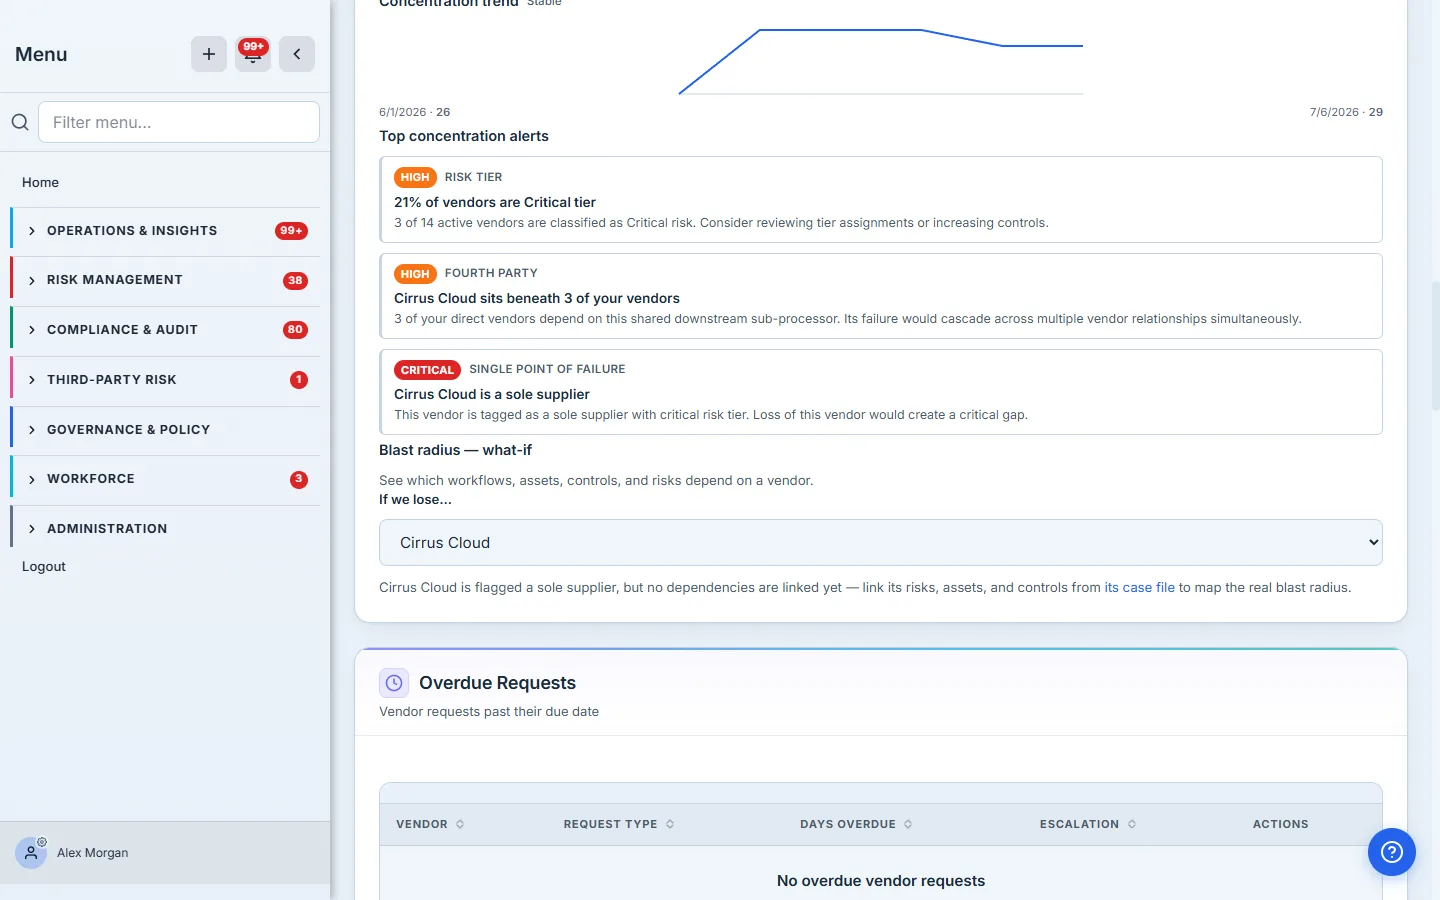
Task: Go to Home in the sidebar menu
Action: [x=40, y=182]
